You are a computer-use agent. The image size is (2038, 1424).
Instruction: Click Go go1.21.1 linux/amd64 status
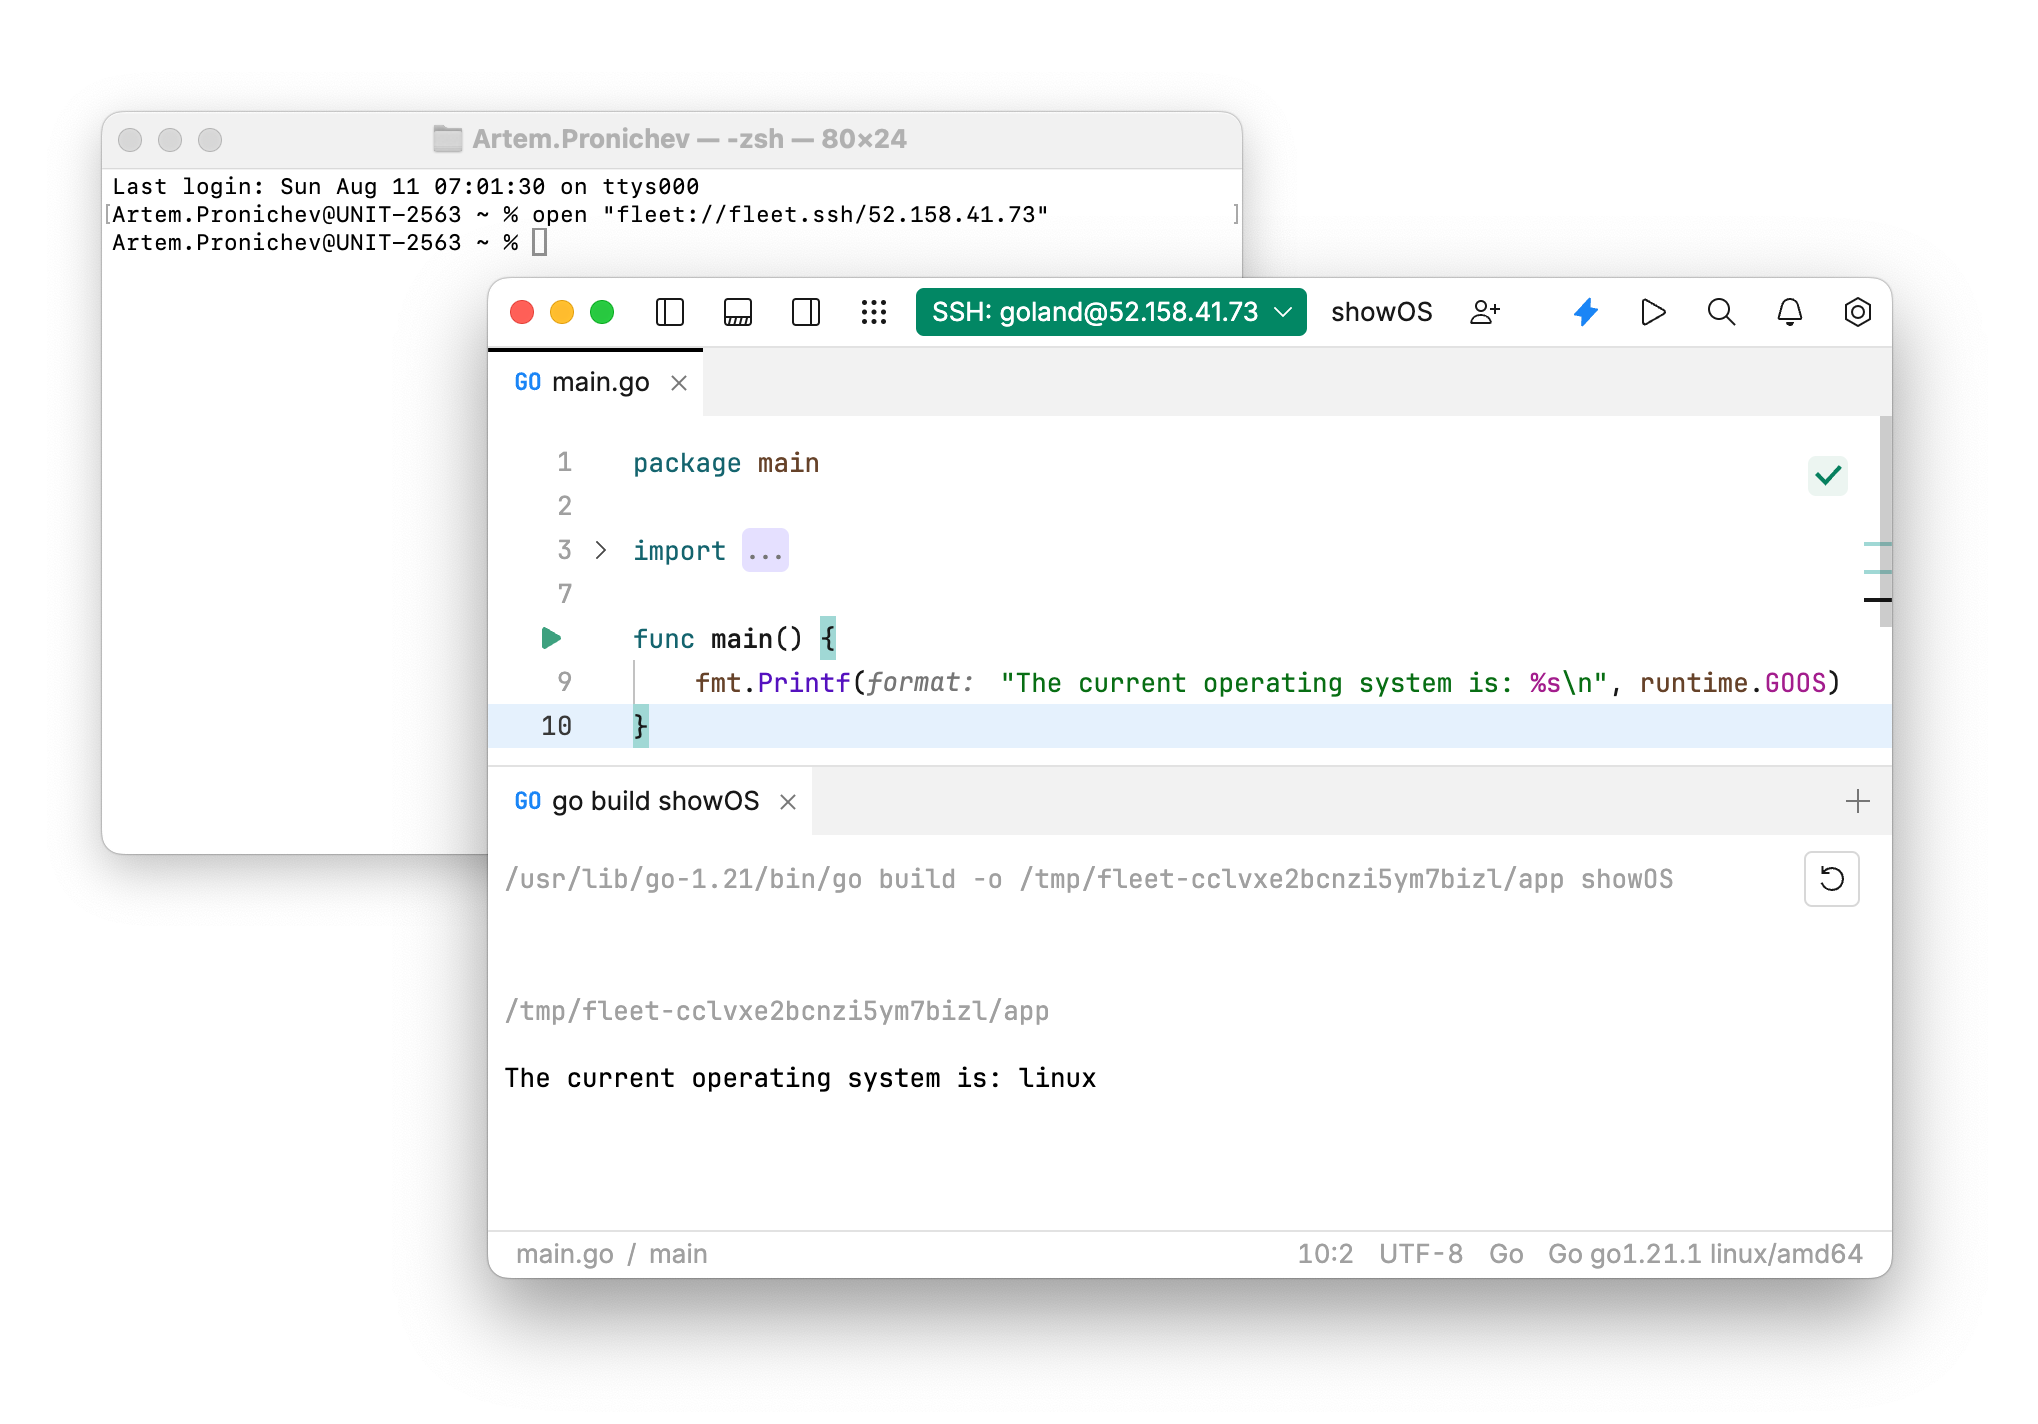point(1704,1253)
